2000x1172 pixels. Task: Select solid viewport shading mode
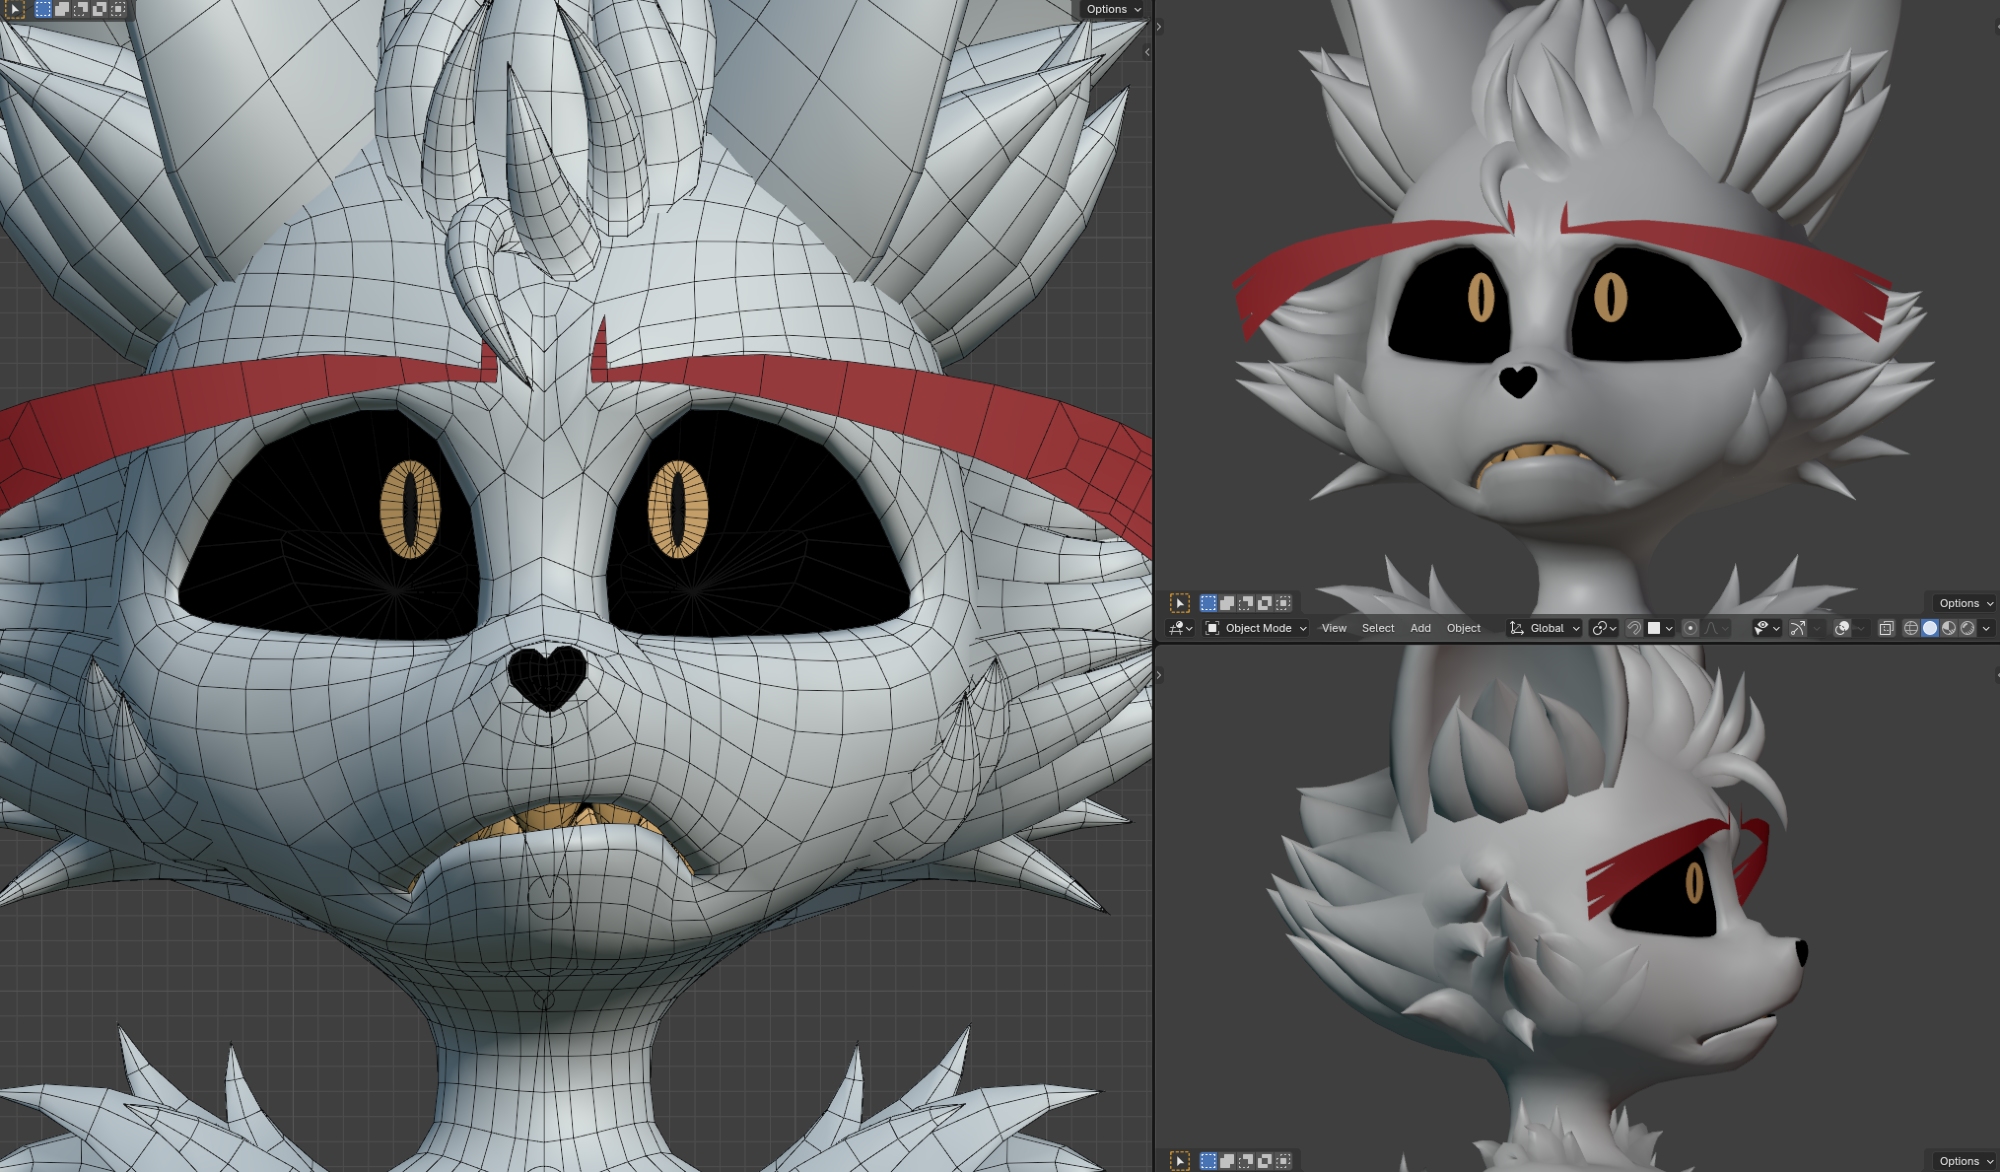pyautogui.click(x=1930, y=628)
